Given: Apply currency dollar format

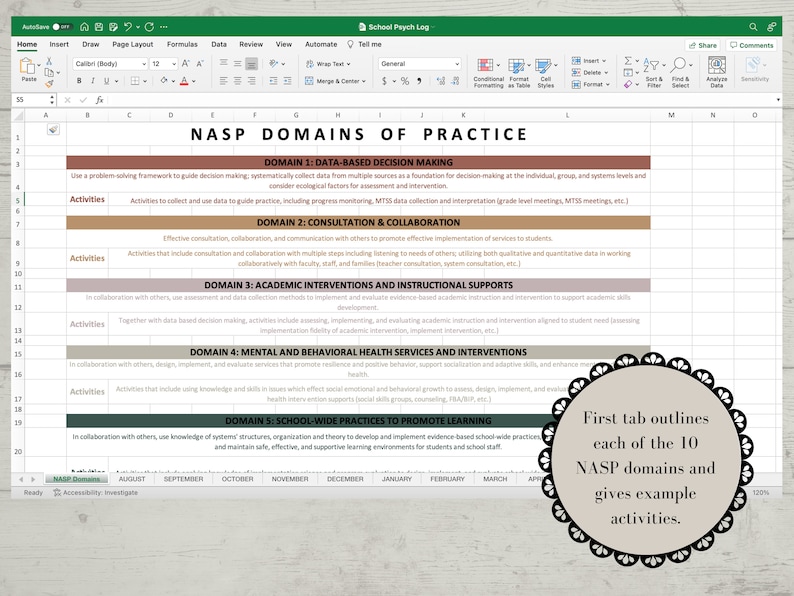Looking at the screenshot, I should point(384,81).
